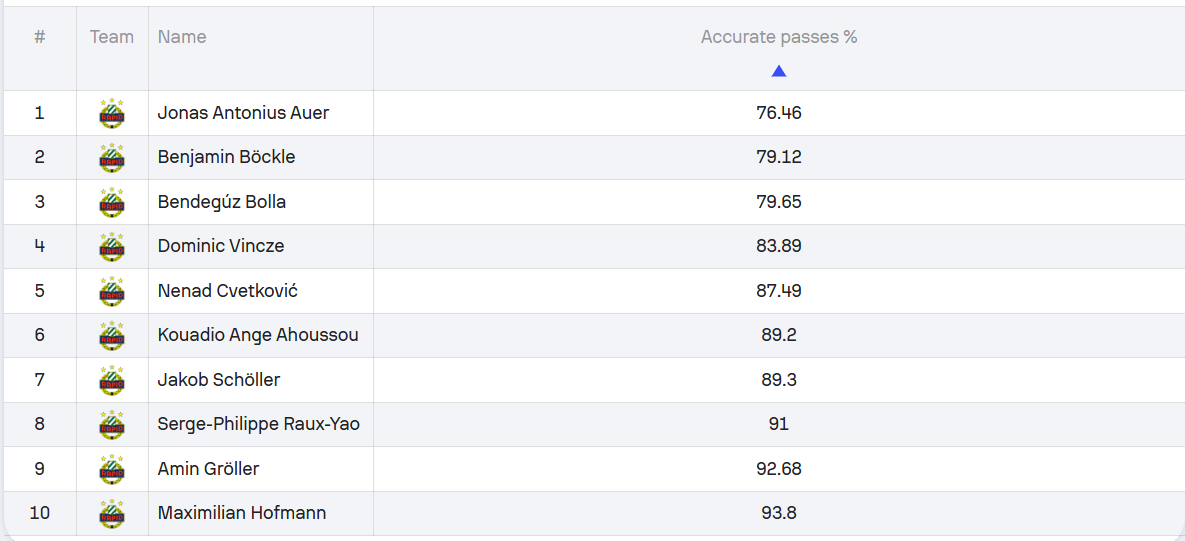Click the team logo in Benjamin Böckle's row

pos(112,158)
